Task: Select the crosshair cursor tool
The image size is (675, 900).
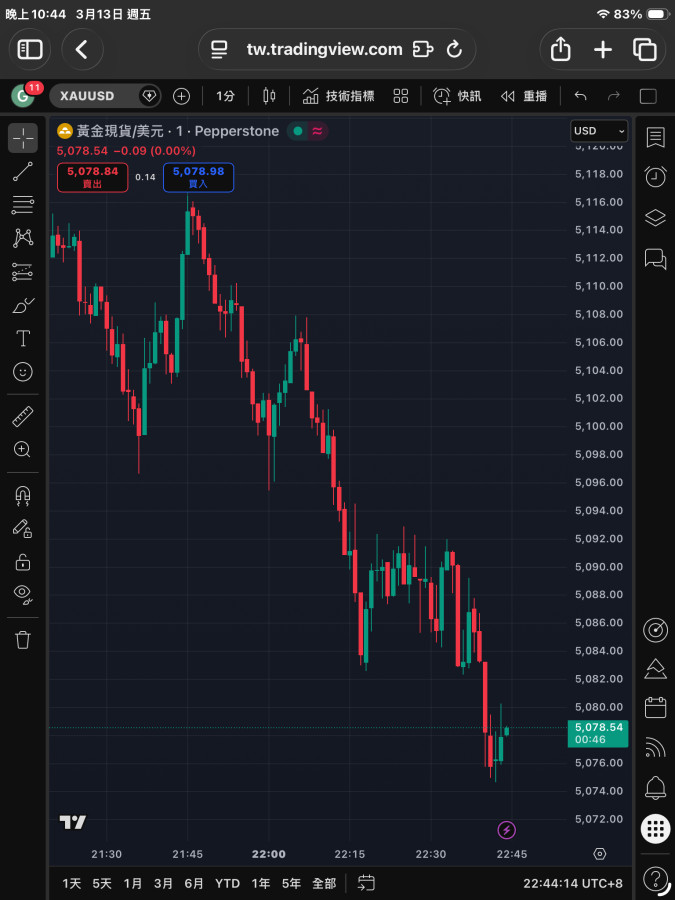Action: click(23, 138)
